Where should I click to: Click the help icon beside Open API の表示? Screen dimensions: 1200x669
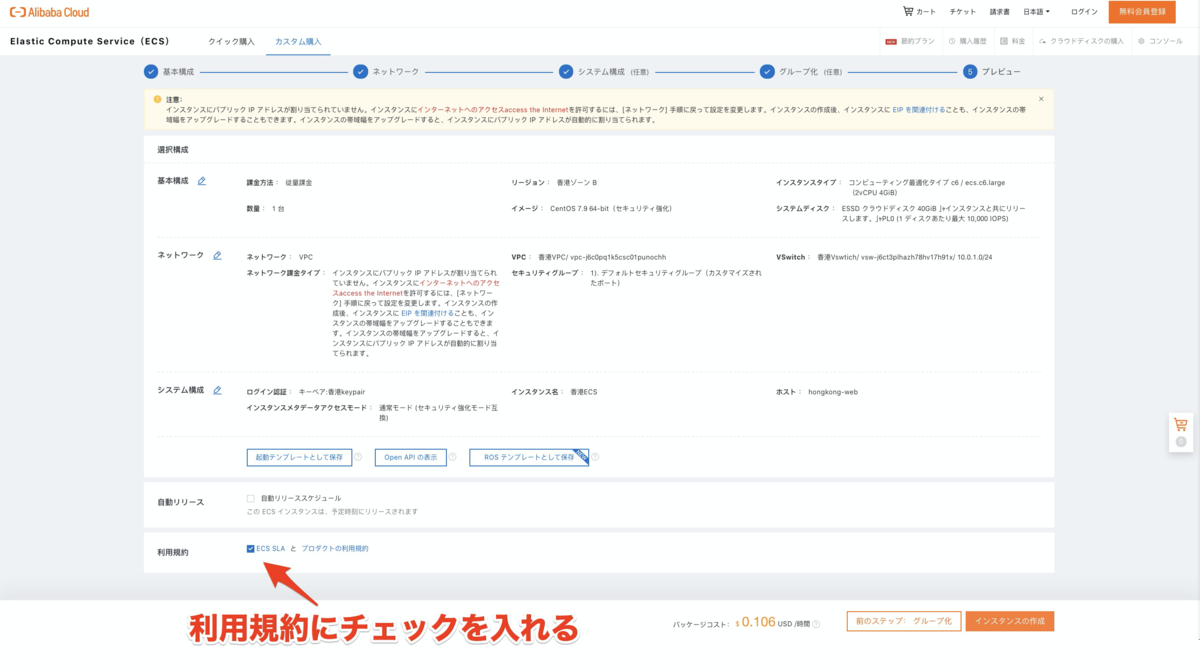(x=452, y=457)
